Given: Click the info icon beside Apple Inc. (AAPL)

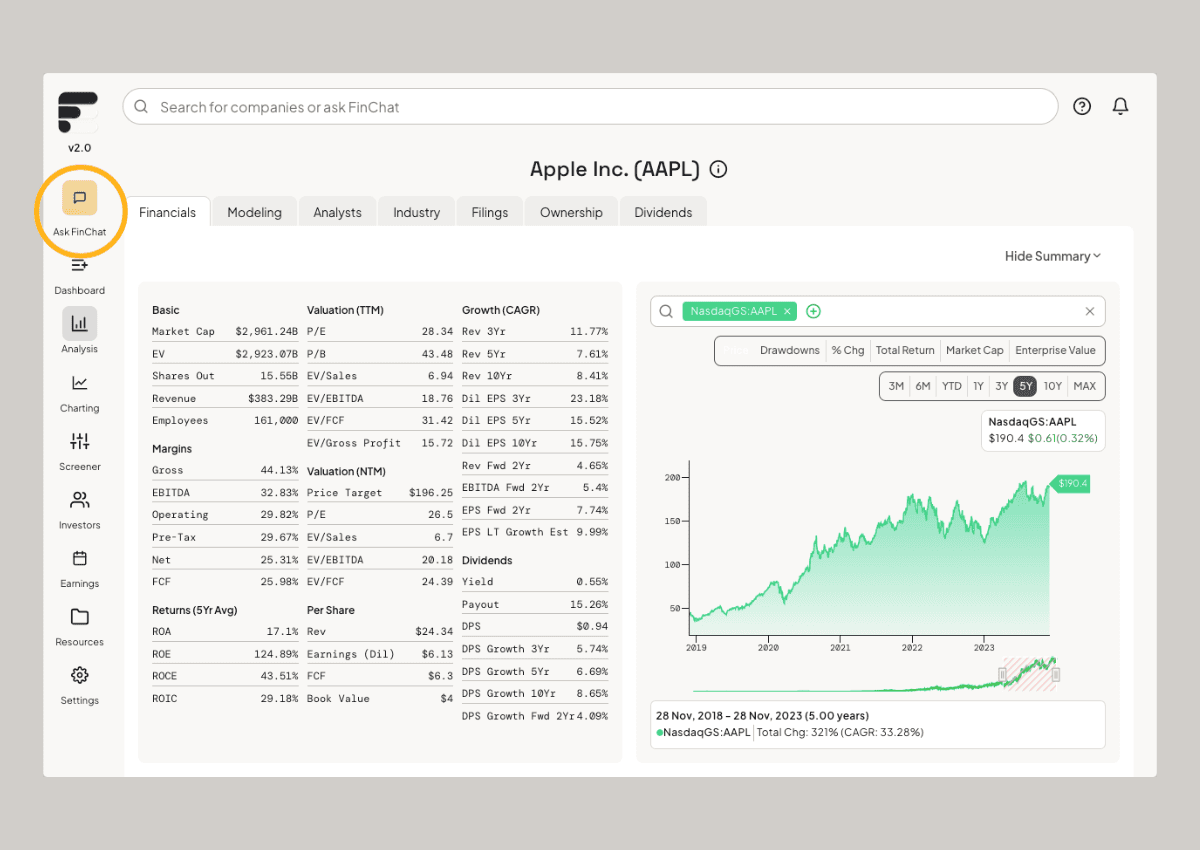Looking at the screenshot, I should (718, 169).
